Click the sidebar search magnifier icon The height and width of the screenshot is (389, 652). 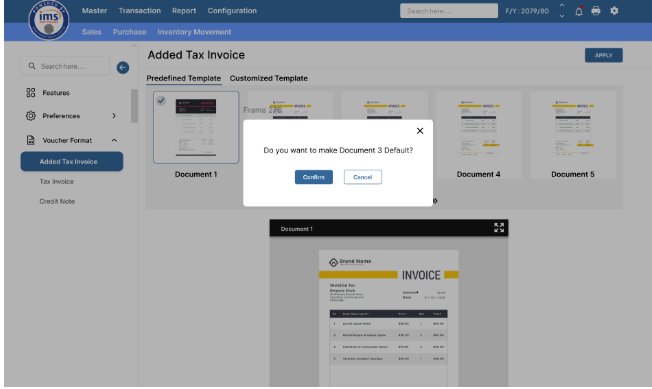click(32, 66)
